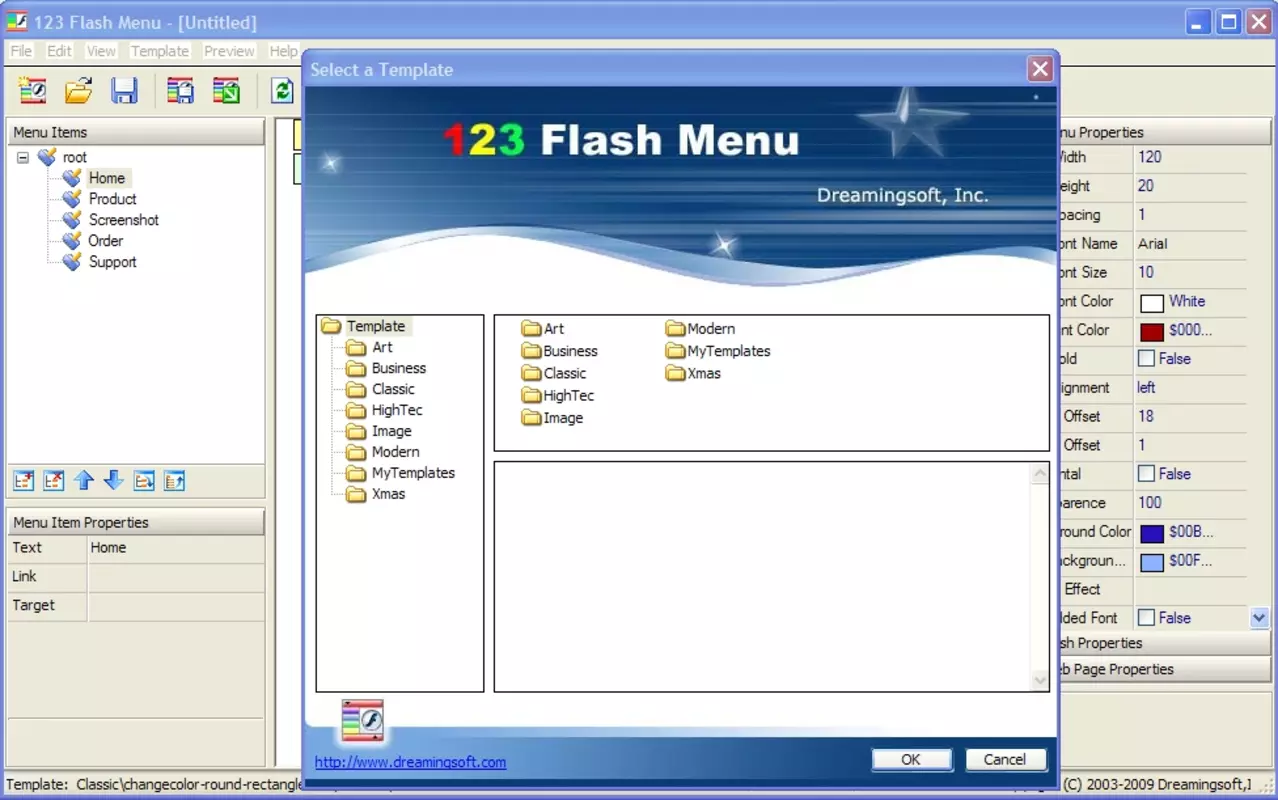The height and width of the screenshot is (800, 1278).
Task: Click the preview pane scrollbar up arrow
Action: [1040, 473]
